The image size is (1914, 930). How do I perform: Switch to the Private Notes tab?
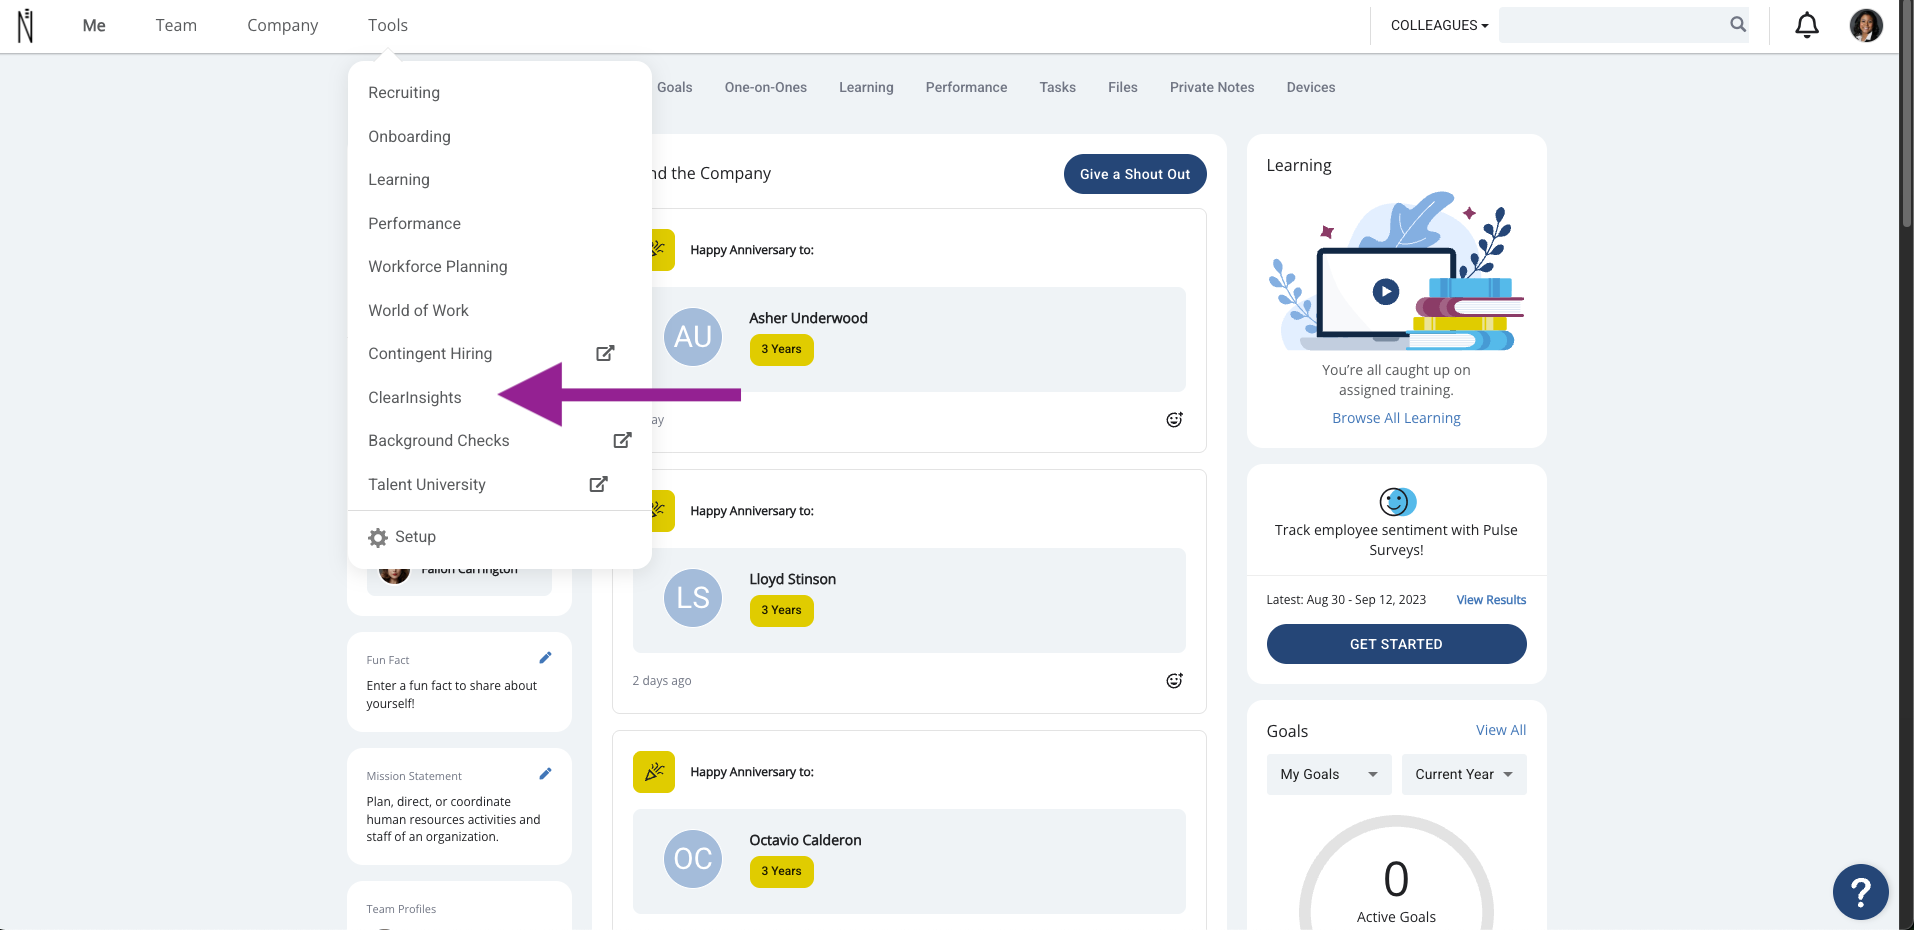tap(1212, 88)
